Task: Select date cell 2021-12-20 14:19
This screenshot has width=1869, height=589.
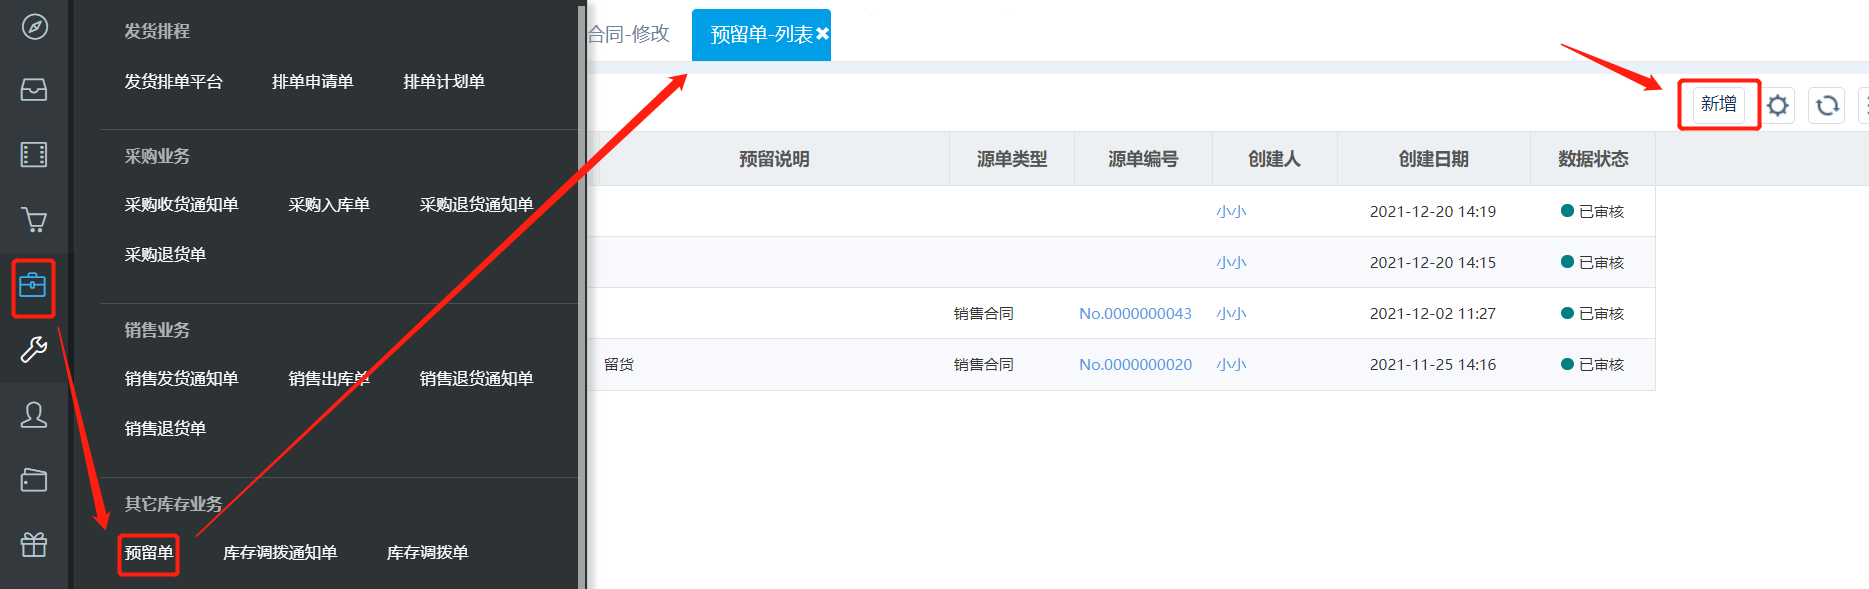Action: [1433, 212]
